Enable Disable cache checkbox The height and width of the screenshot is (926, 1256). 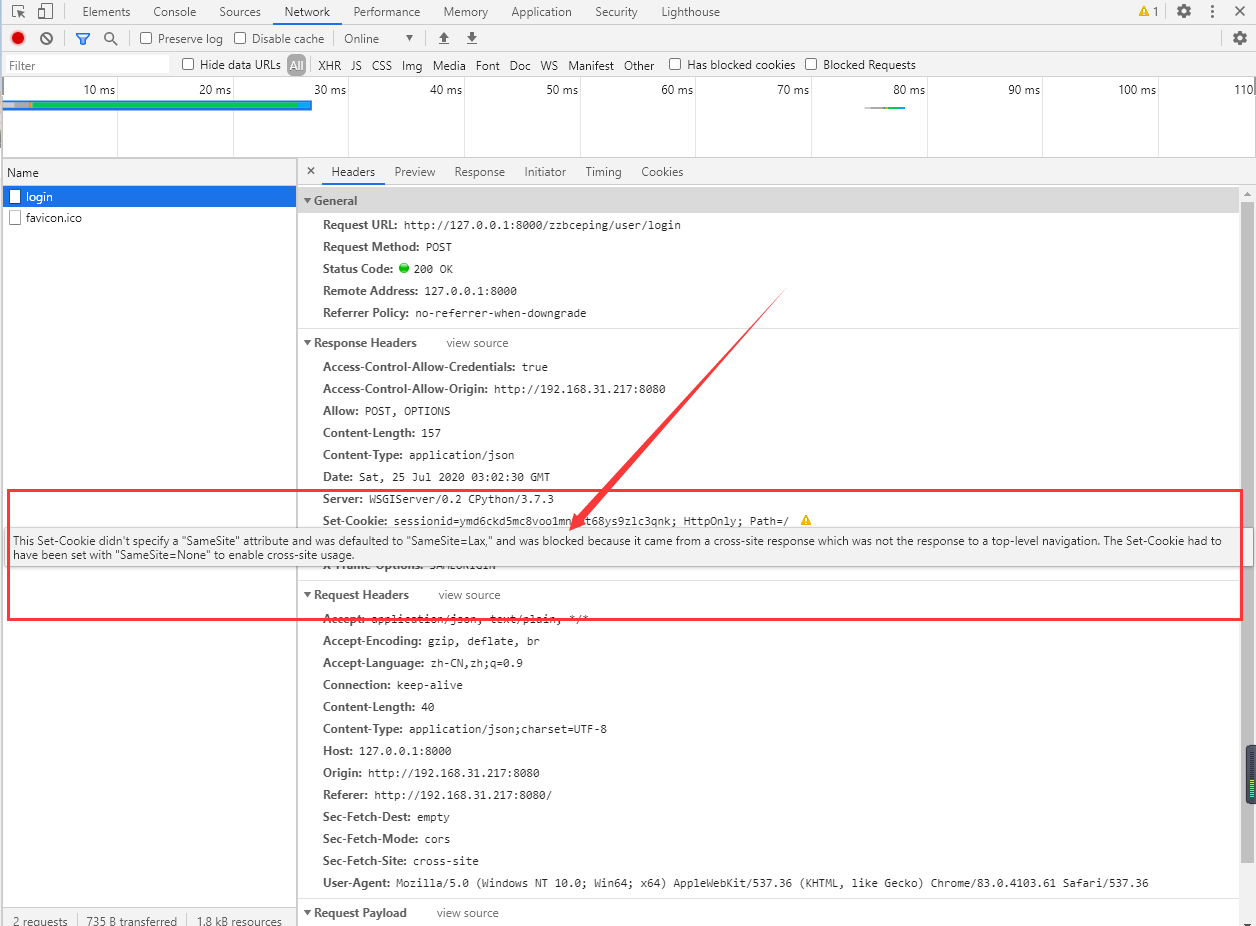tap(240, 38)
